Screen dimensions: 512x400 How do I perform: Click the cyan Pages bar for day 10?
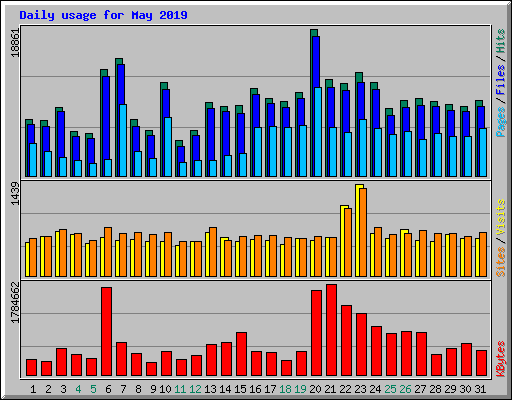coord(168,147)
